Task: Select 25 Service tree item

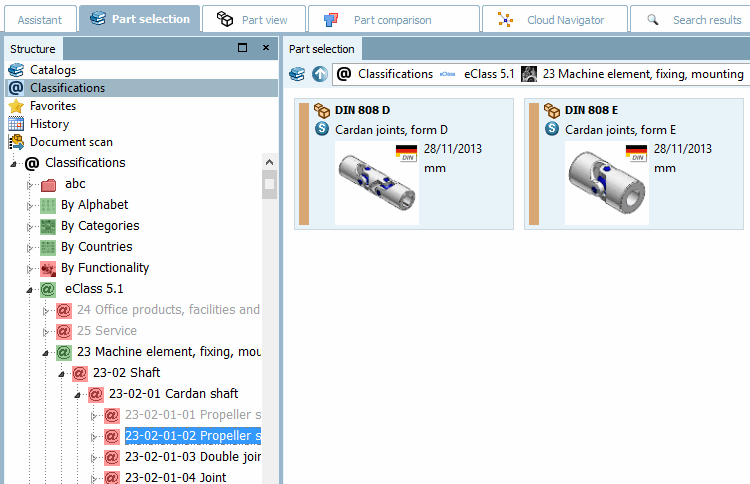Action: 107,330
